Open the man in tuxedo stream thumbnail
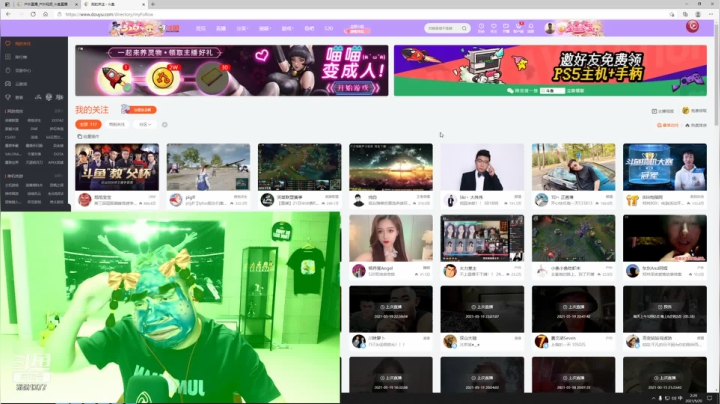This screenshot has height=404, width=720. click(x=482, y=167)
